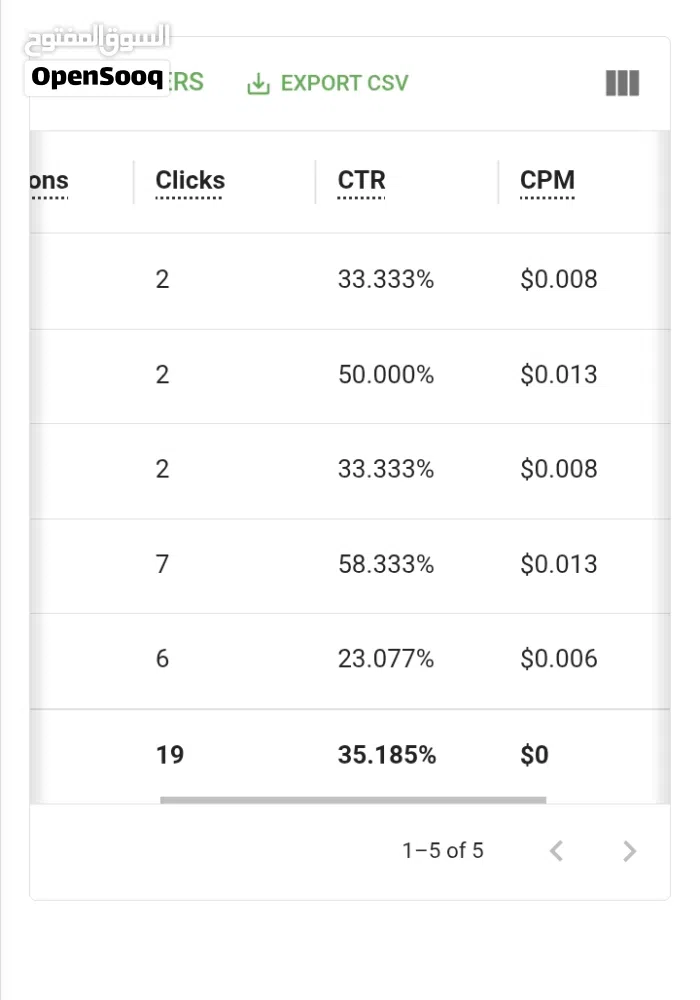This screenshot has height=1000, width=700.
Task: Click the partially visible 'ons' column header
Action: [x=49, y=180]
